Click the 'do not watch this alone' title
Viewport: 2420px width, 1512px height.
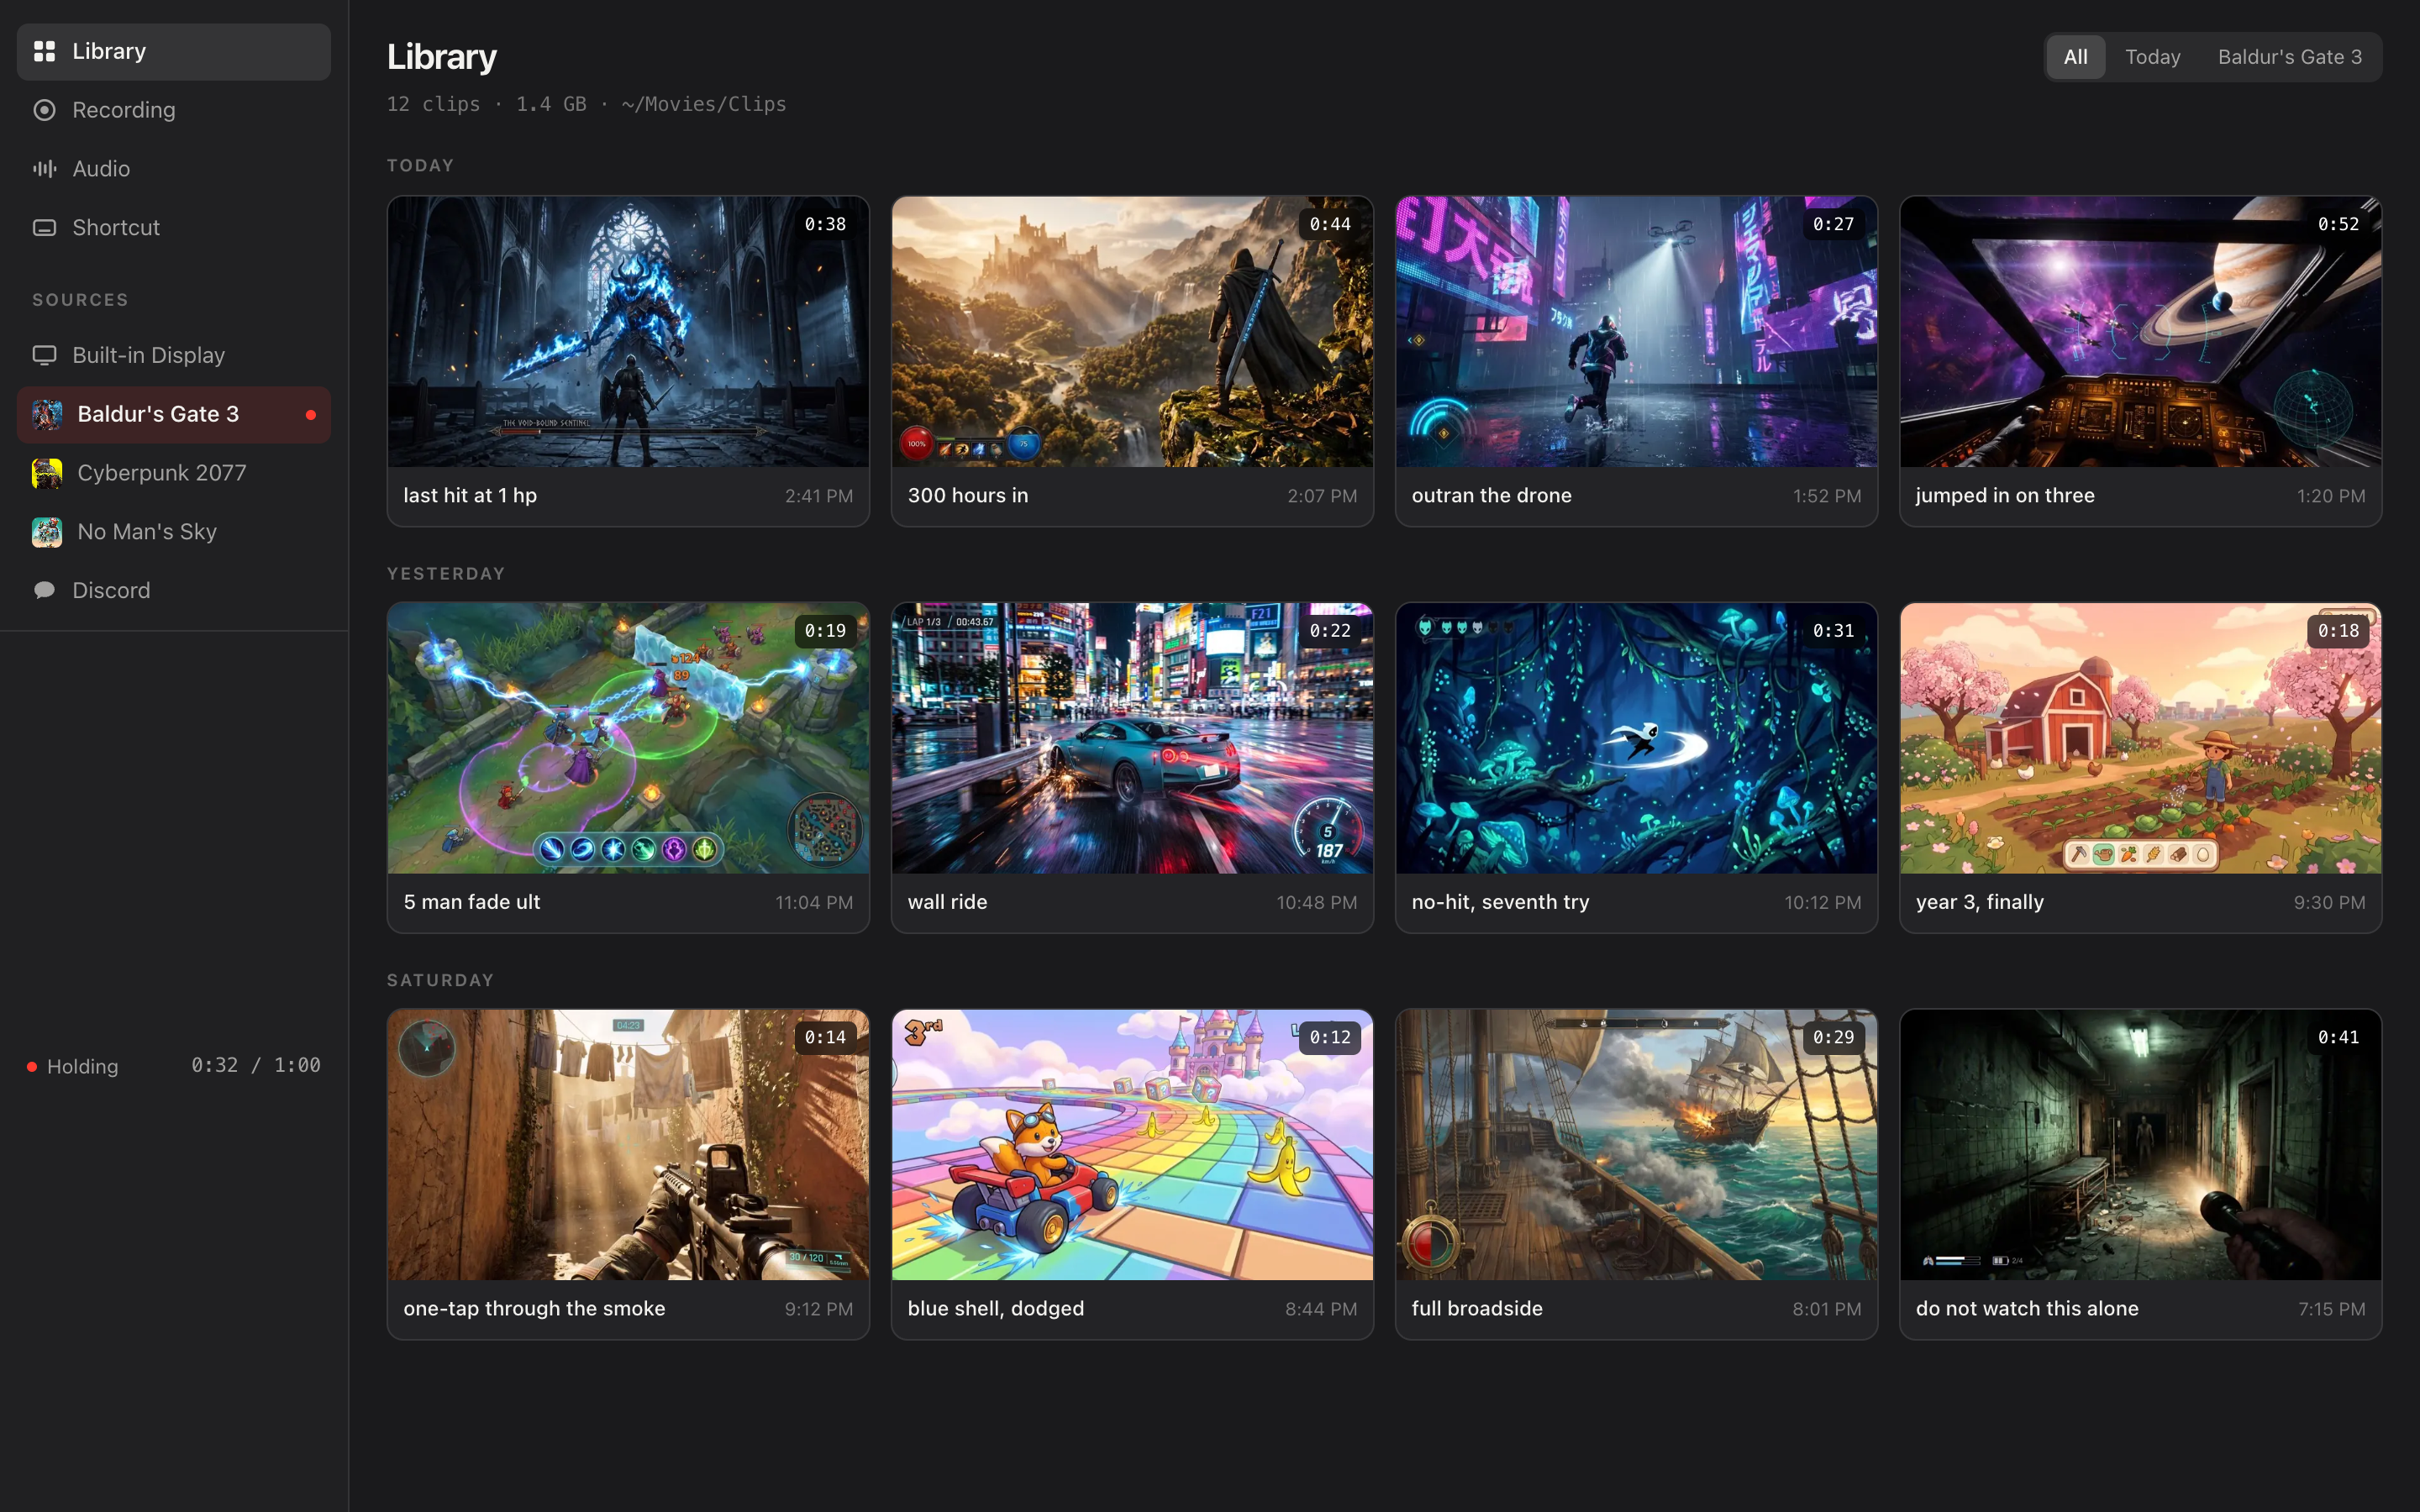coord(2027,1309)
